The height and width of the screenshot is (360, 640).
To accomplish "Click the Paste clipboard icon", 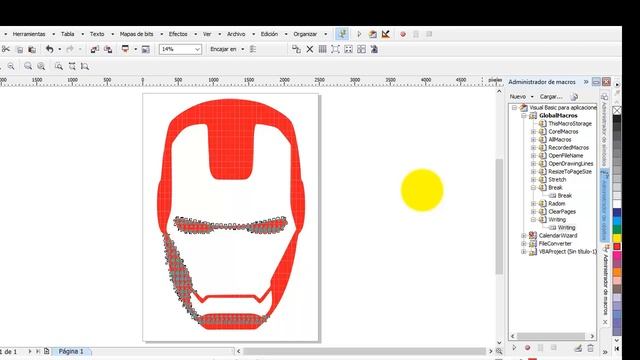I will tap(32, 49).
